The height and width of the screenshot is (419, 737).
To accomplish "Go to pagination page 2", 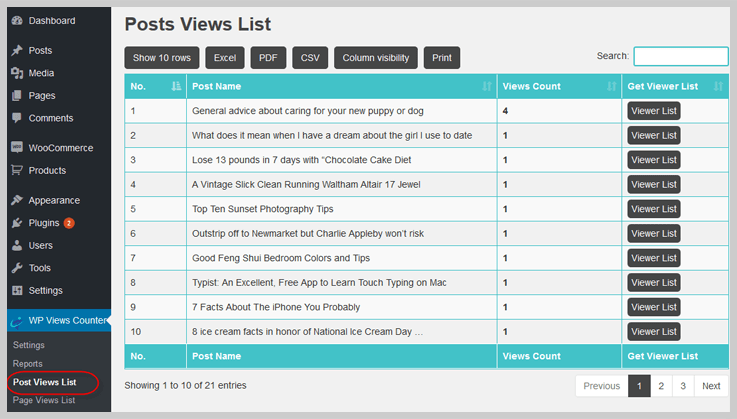I will (x=661, y=386).
